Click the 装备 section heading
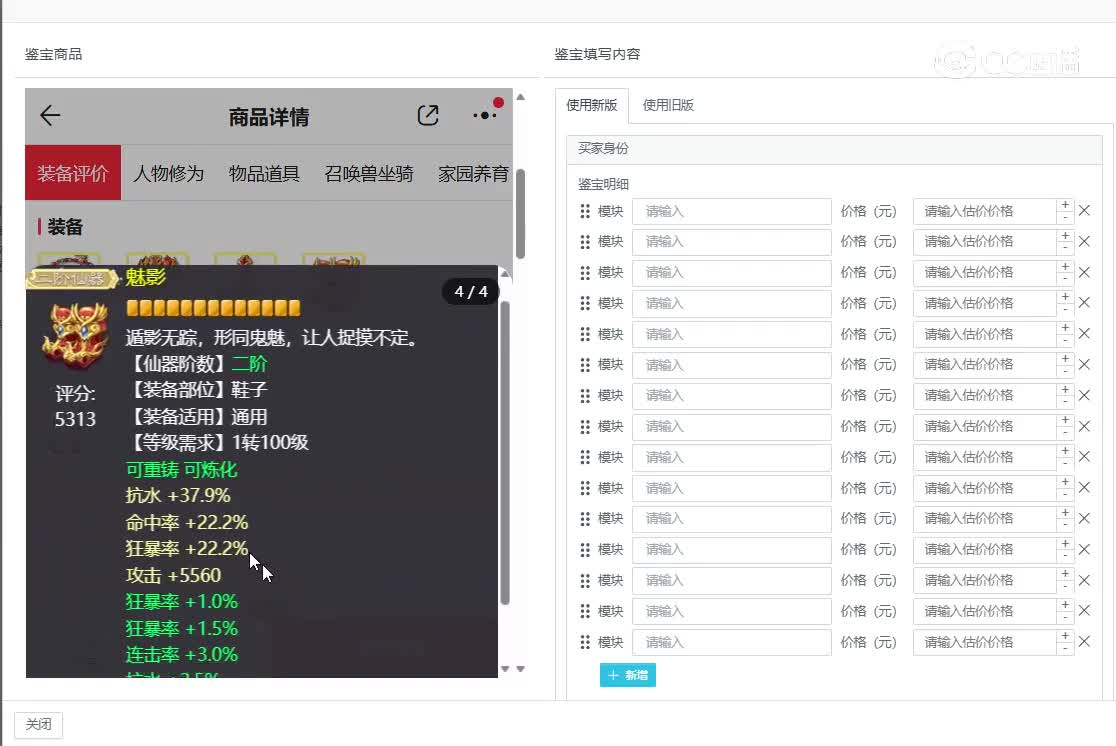This screenshot has width=1116, height=746. tap(65, 227)
